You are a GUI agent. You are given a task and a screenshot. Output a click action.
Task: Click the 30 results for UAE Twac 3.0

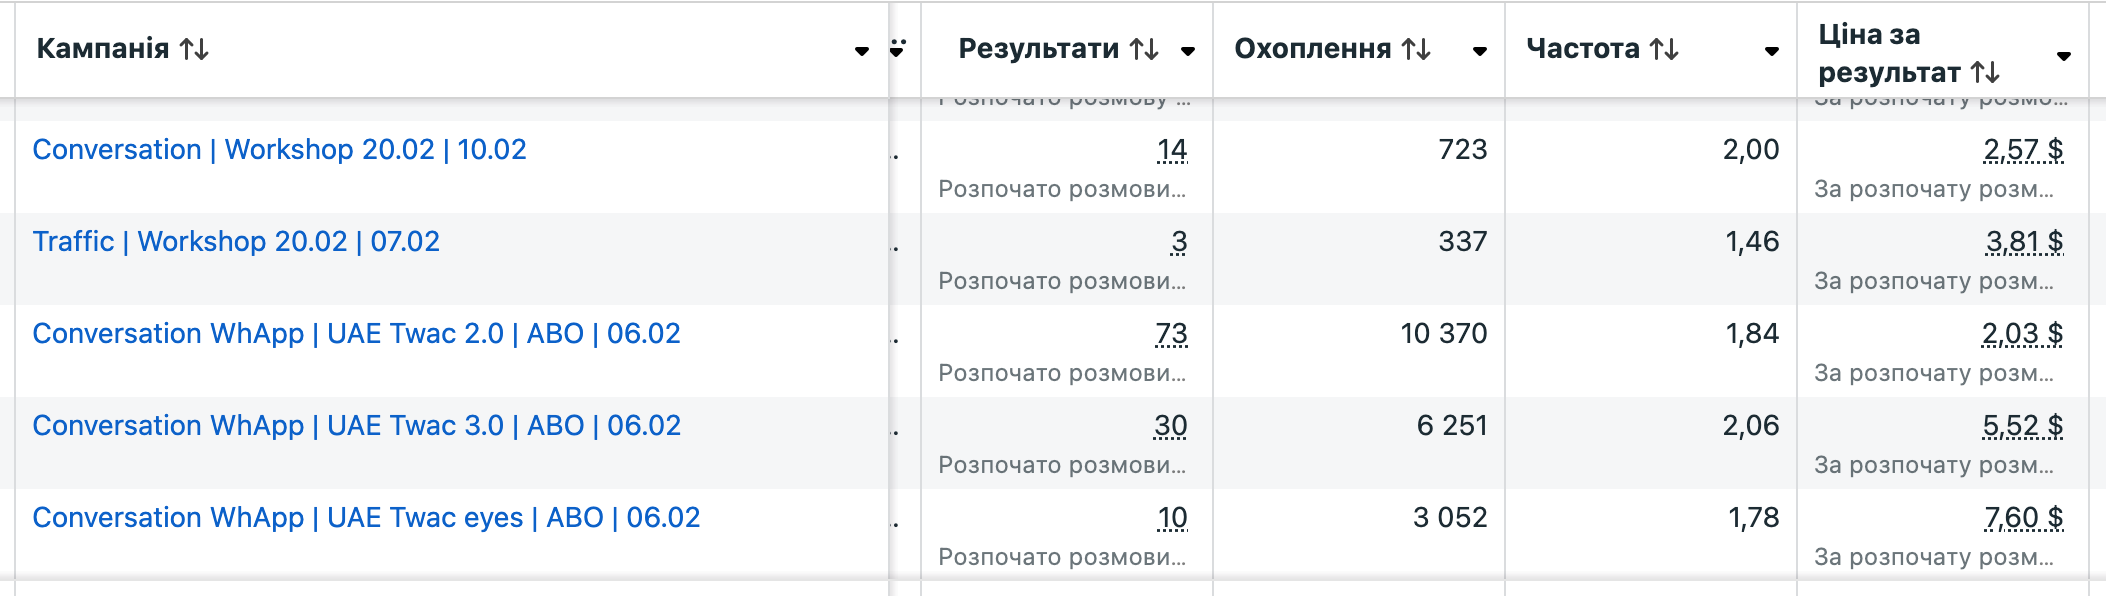coord(1171,426)
